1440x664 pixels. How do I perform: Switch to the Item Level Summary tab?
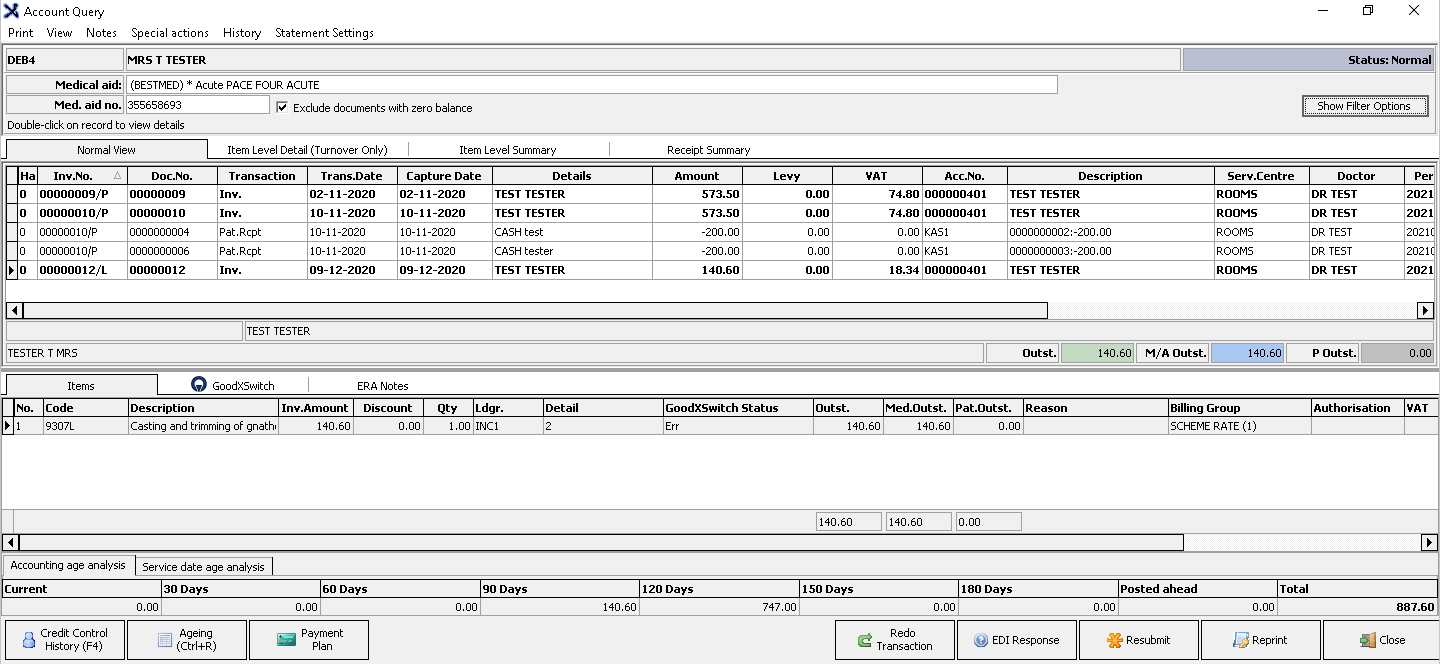click(507, 150)
